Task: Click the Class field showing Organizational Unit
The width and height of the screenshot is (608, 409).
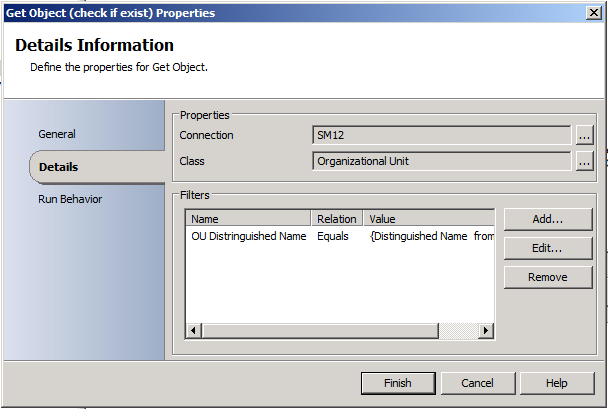Action: coord(441,161)
